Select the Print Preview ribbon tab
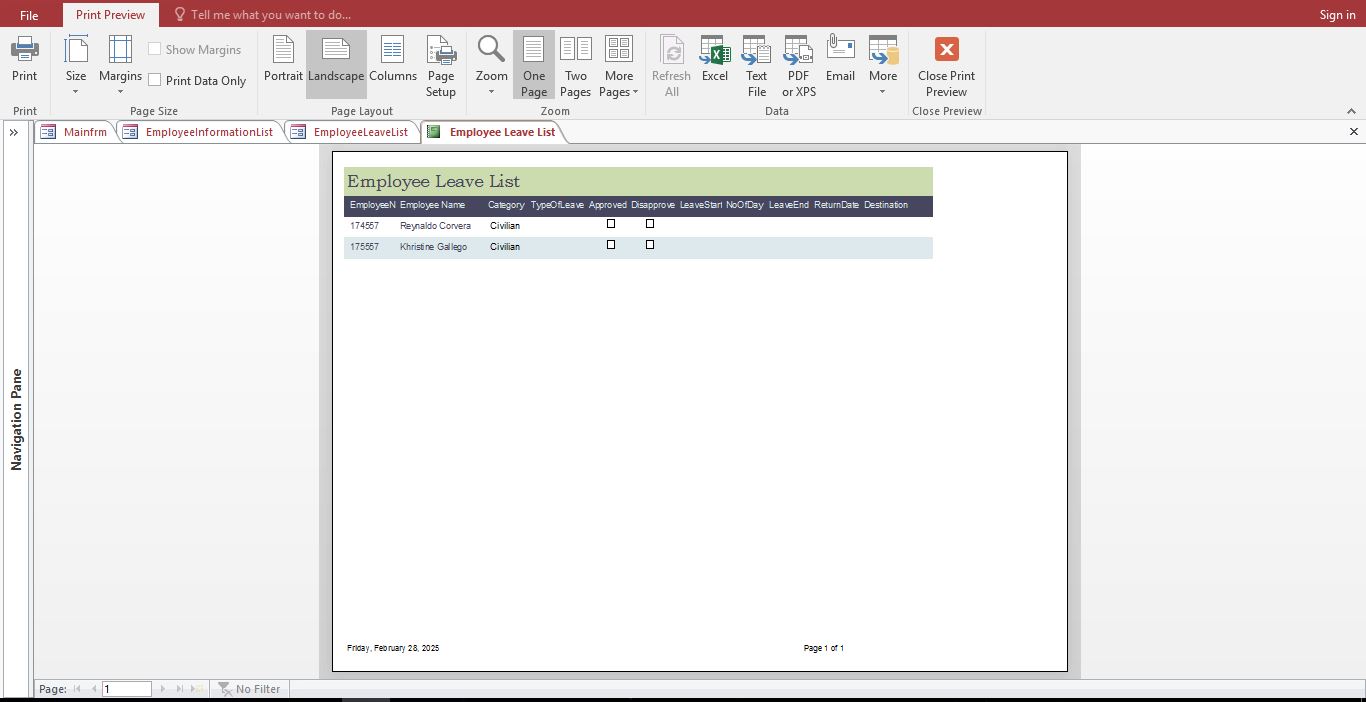Viewport: 1366px width, 702px height. pyautogui.click(x=110, y=15)
